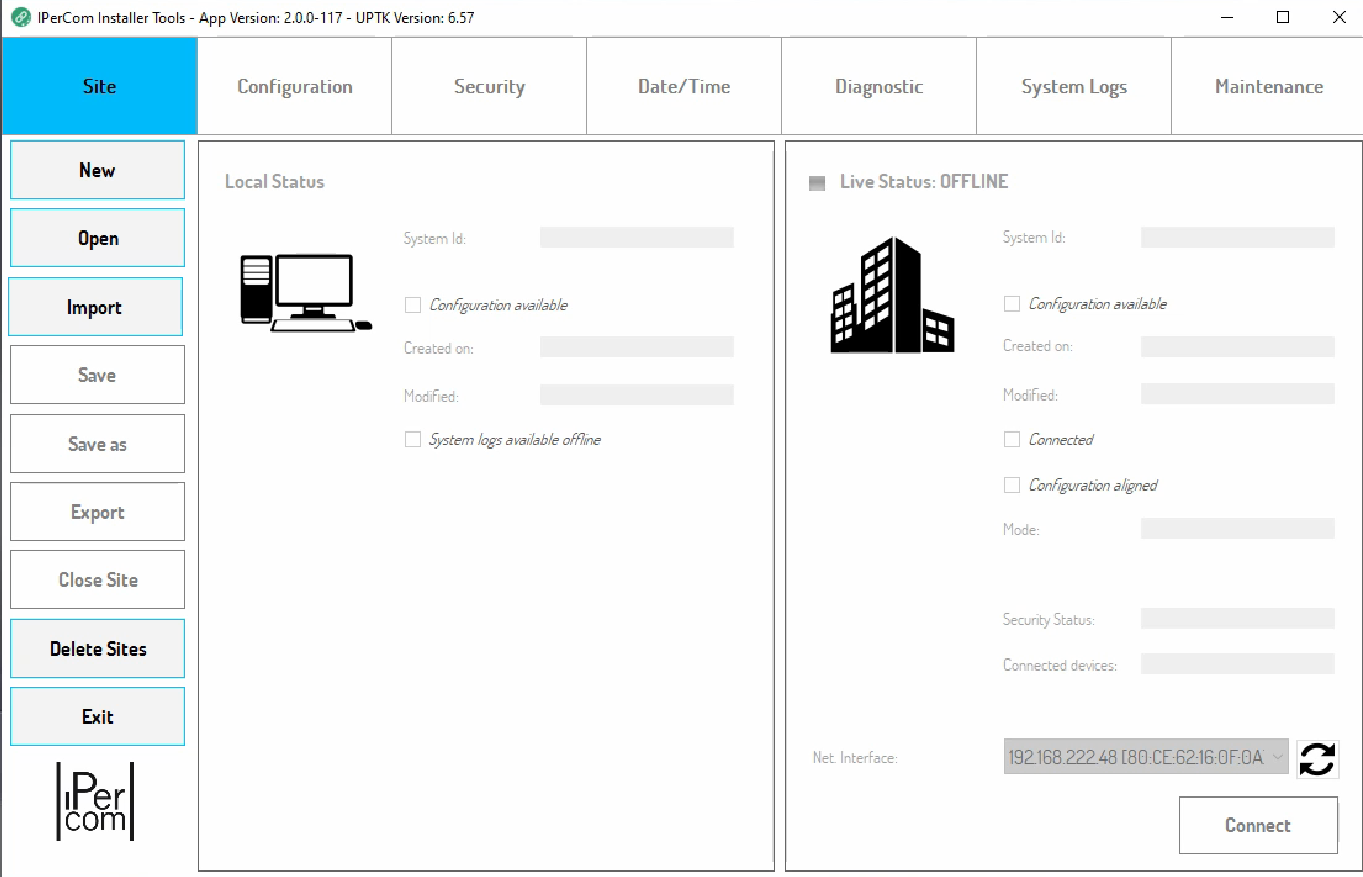The height and width of the screenshot is (877, 1363).
Task: Click the New button
Action: click(x=97, y=170)
